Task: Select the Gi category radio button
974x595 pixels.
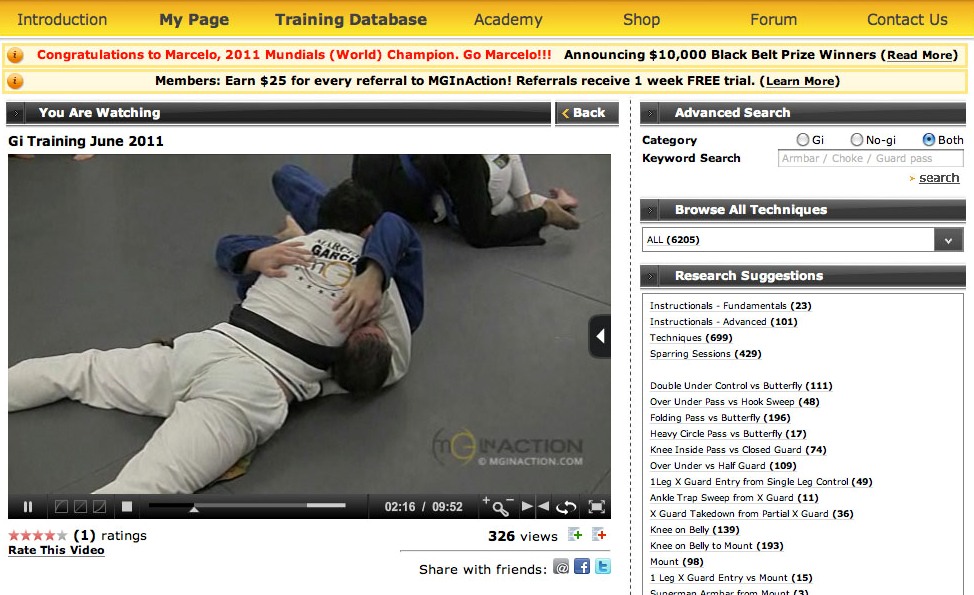Action: click(803, 140)
